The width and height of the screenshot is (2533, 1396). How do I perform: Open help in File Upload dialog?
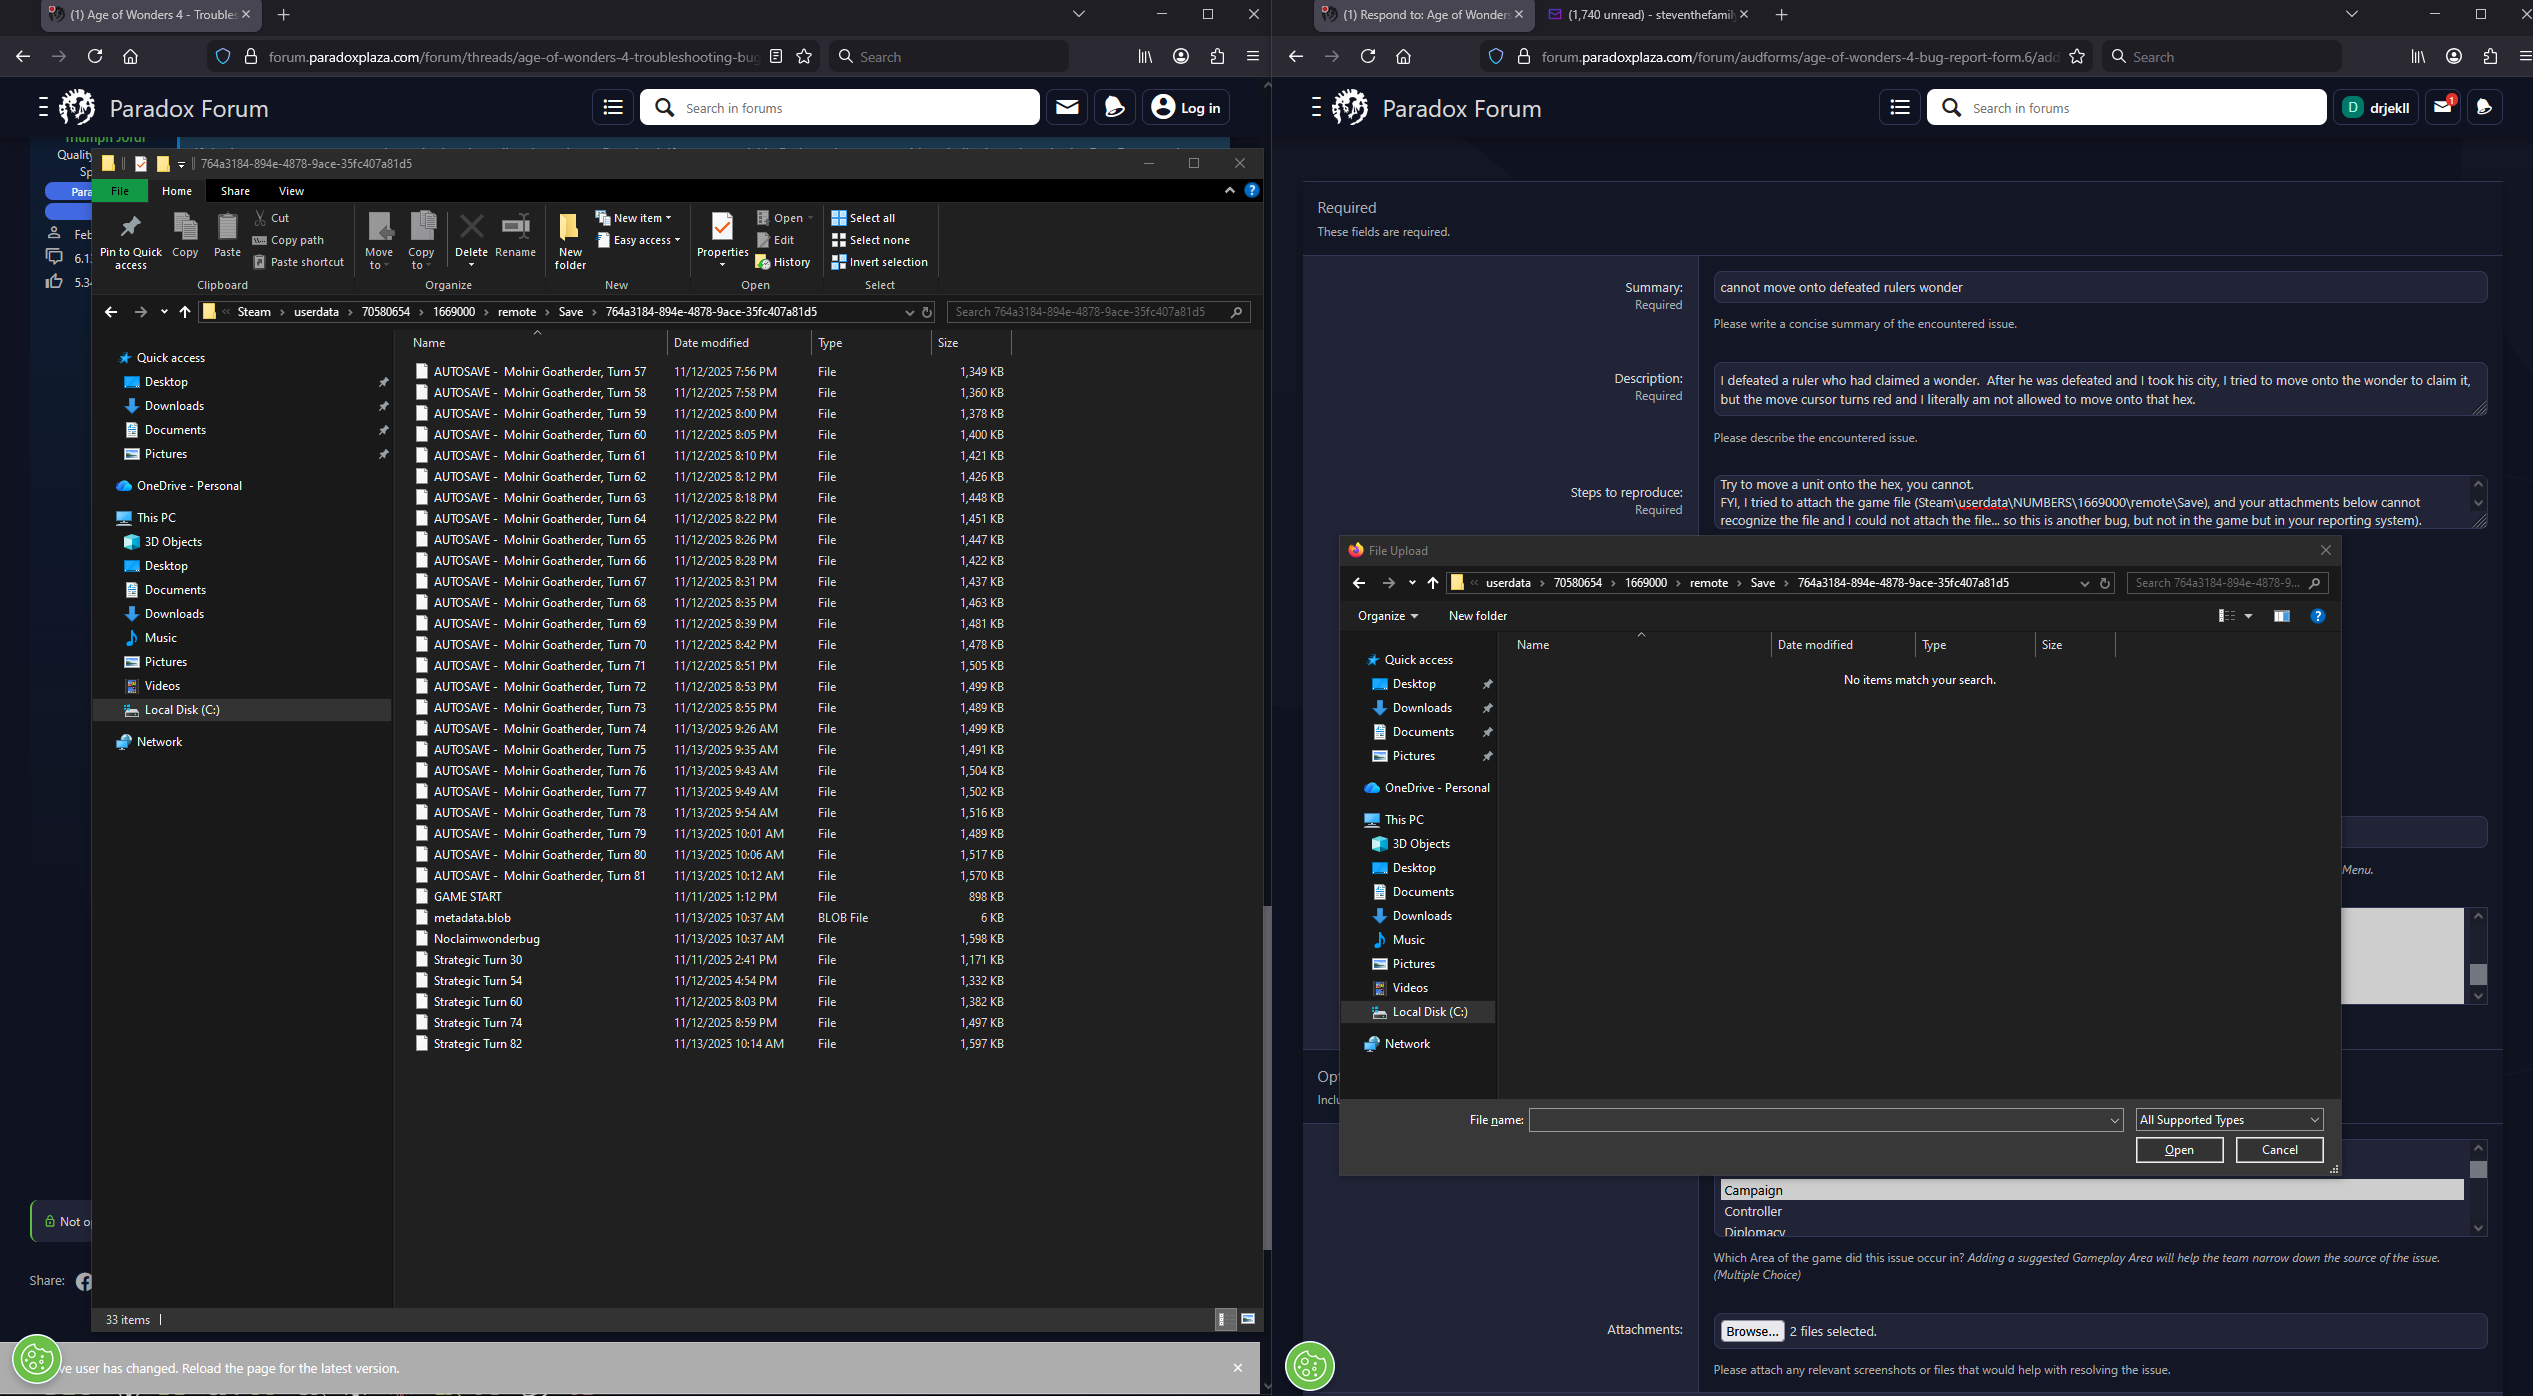pyautogui.click(x=2318, y=616)
